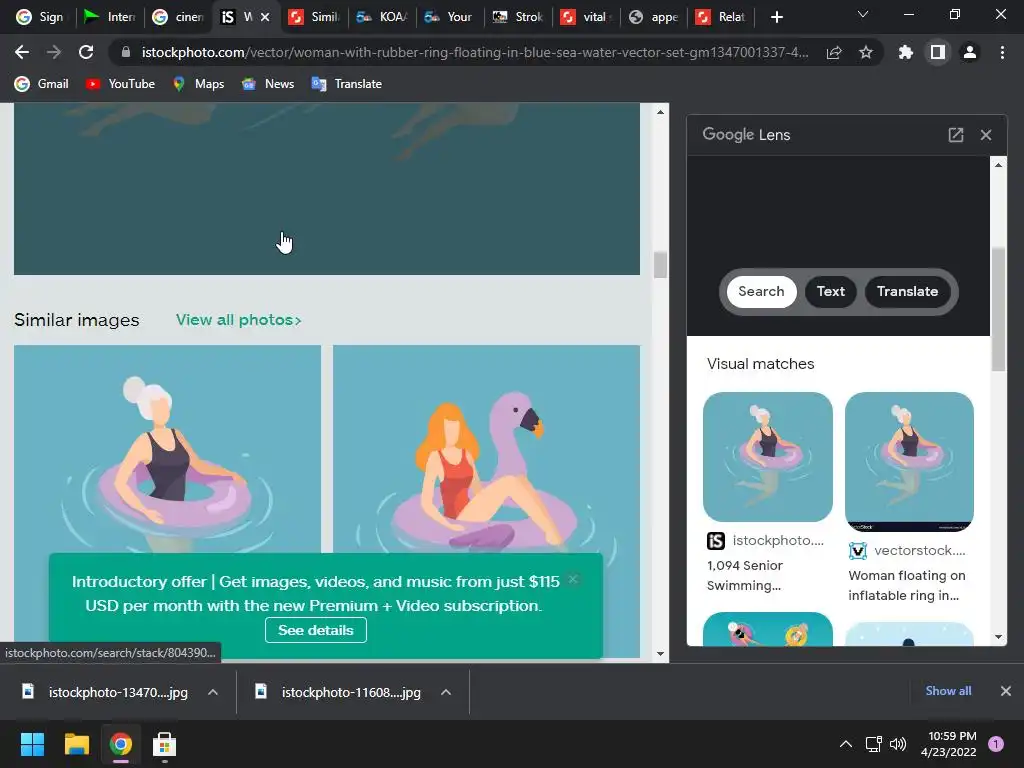Image resolution: width=1024 pixels, height=768 pixels.
Task: Close the active istockphoto tab
Action: point(265,17)
